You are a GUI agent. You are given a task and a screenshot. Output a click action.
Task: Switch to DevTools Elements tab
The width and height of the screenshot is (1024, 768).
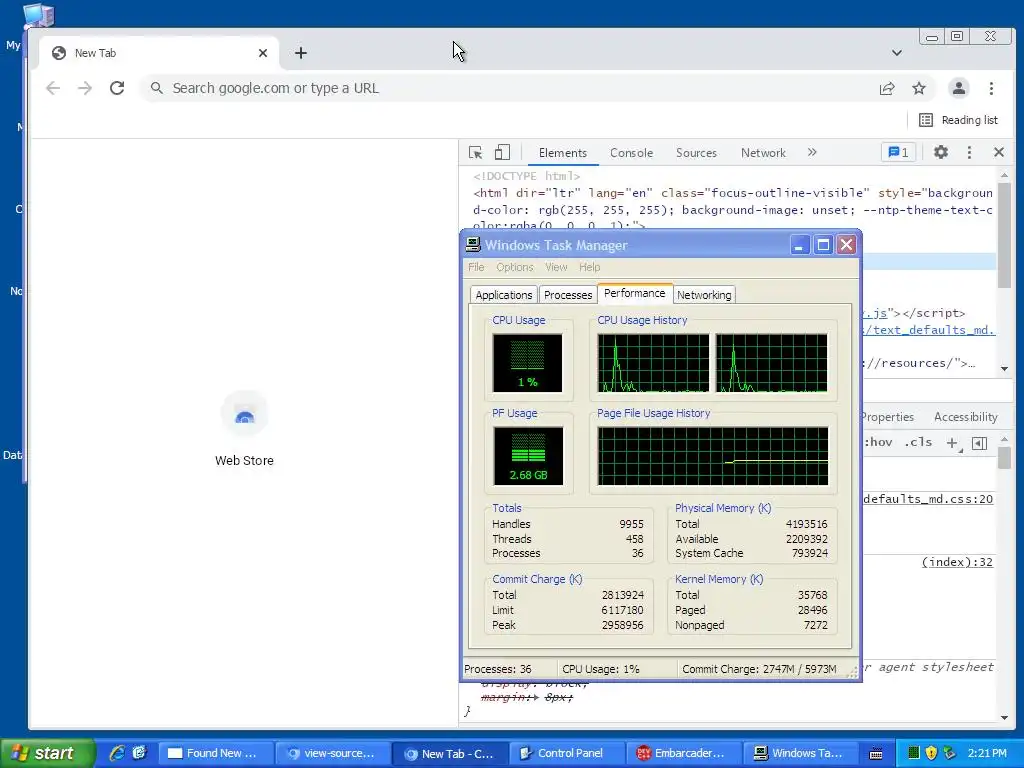(562, 153)
